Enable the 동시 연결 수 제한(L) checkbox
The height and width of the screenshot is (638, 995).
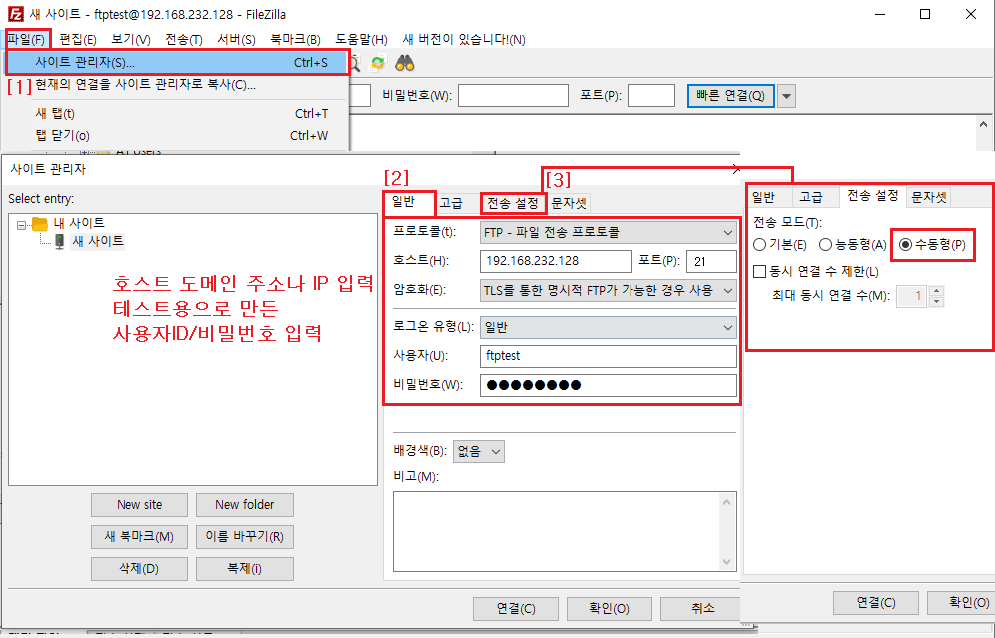[760, 272]
